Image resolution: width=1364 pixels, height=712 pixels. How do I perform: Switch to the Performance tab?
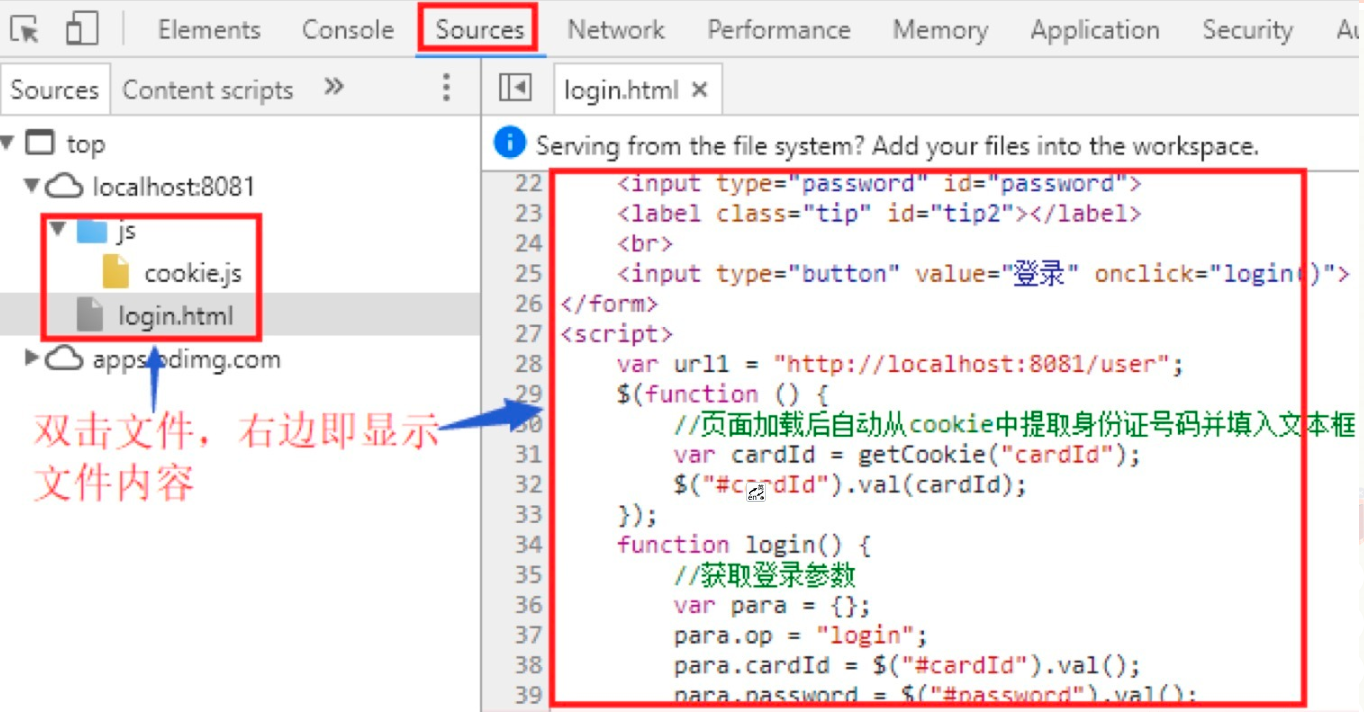(779, 30)
